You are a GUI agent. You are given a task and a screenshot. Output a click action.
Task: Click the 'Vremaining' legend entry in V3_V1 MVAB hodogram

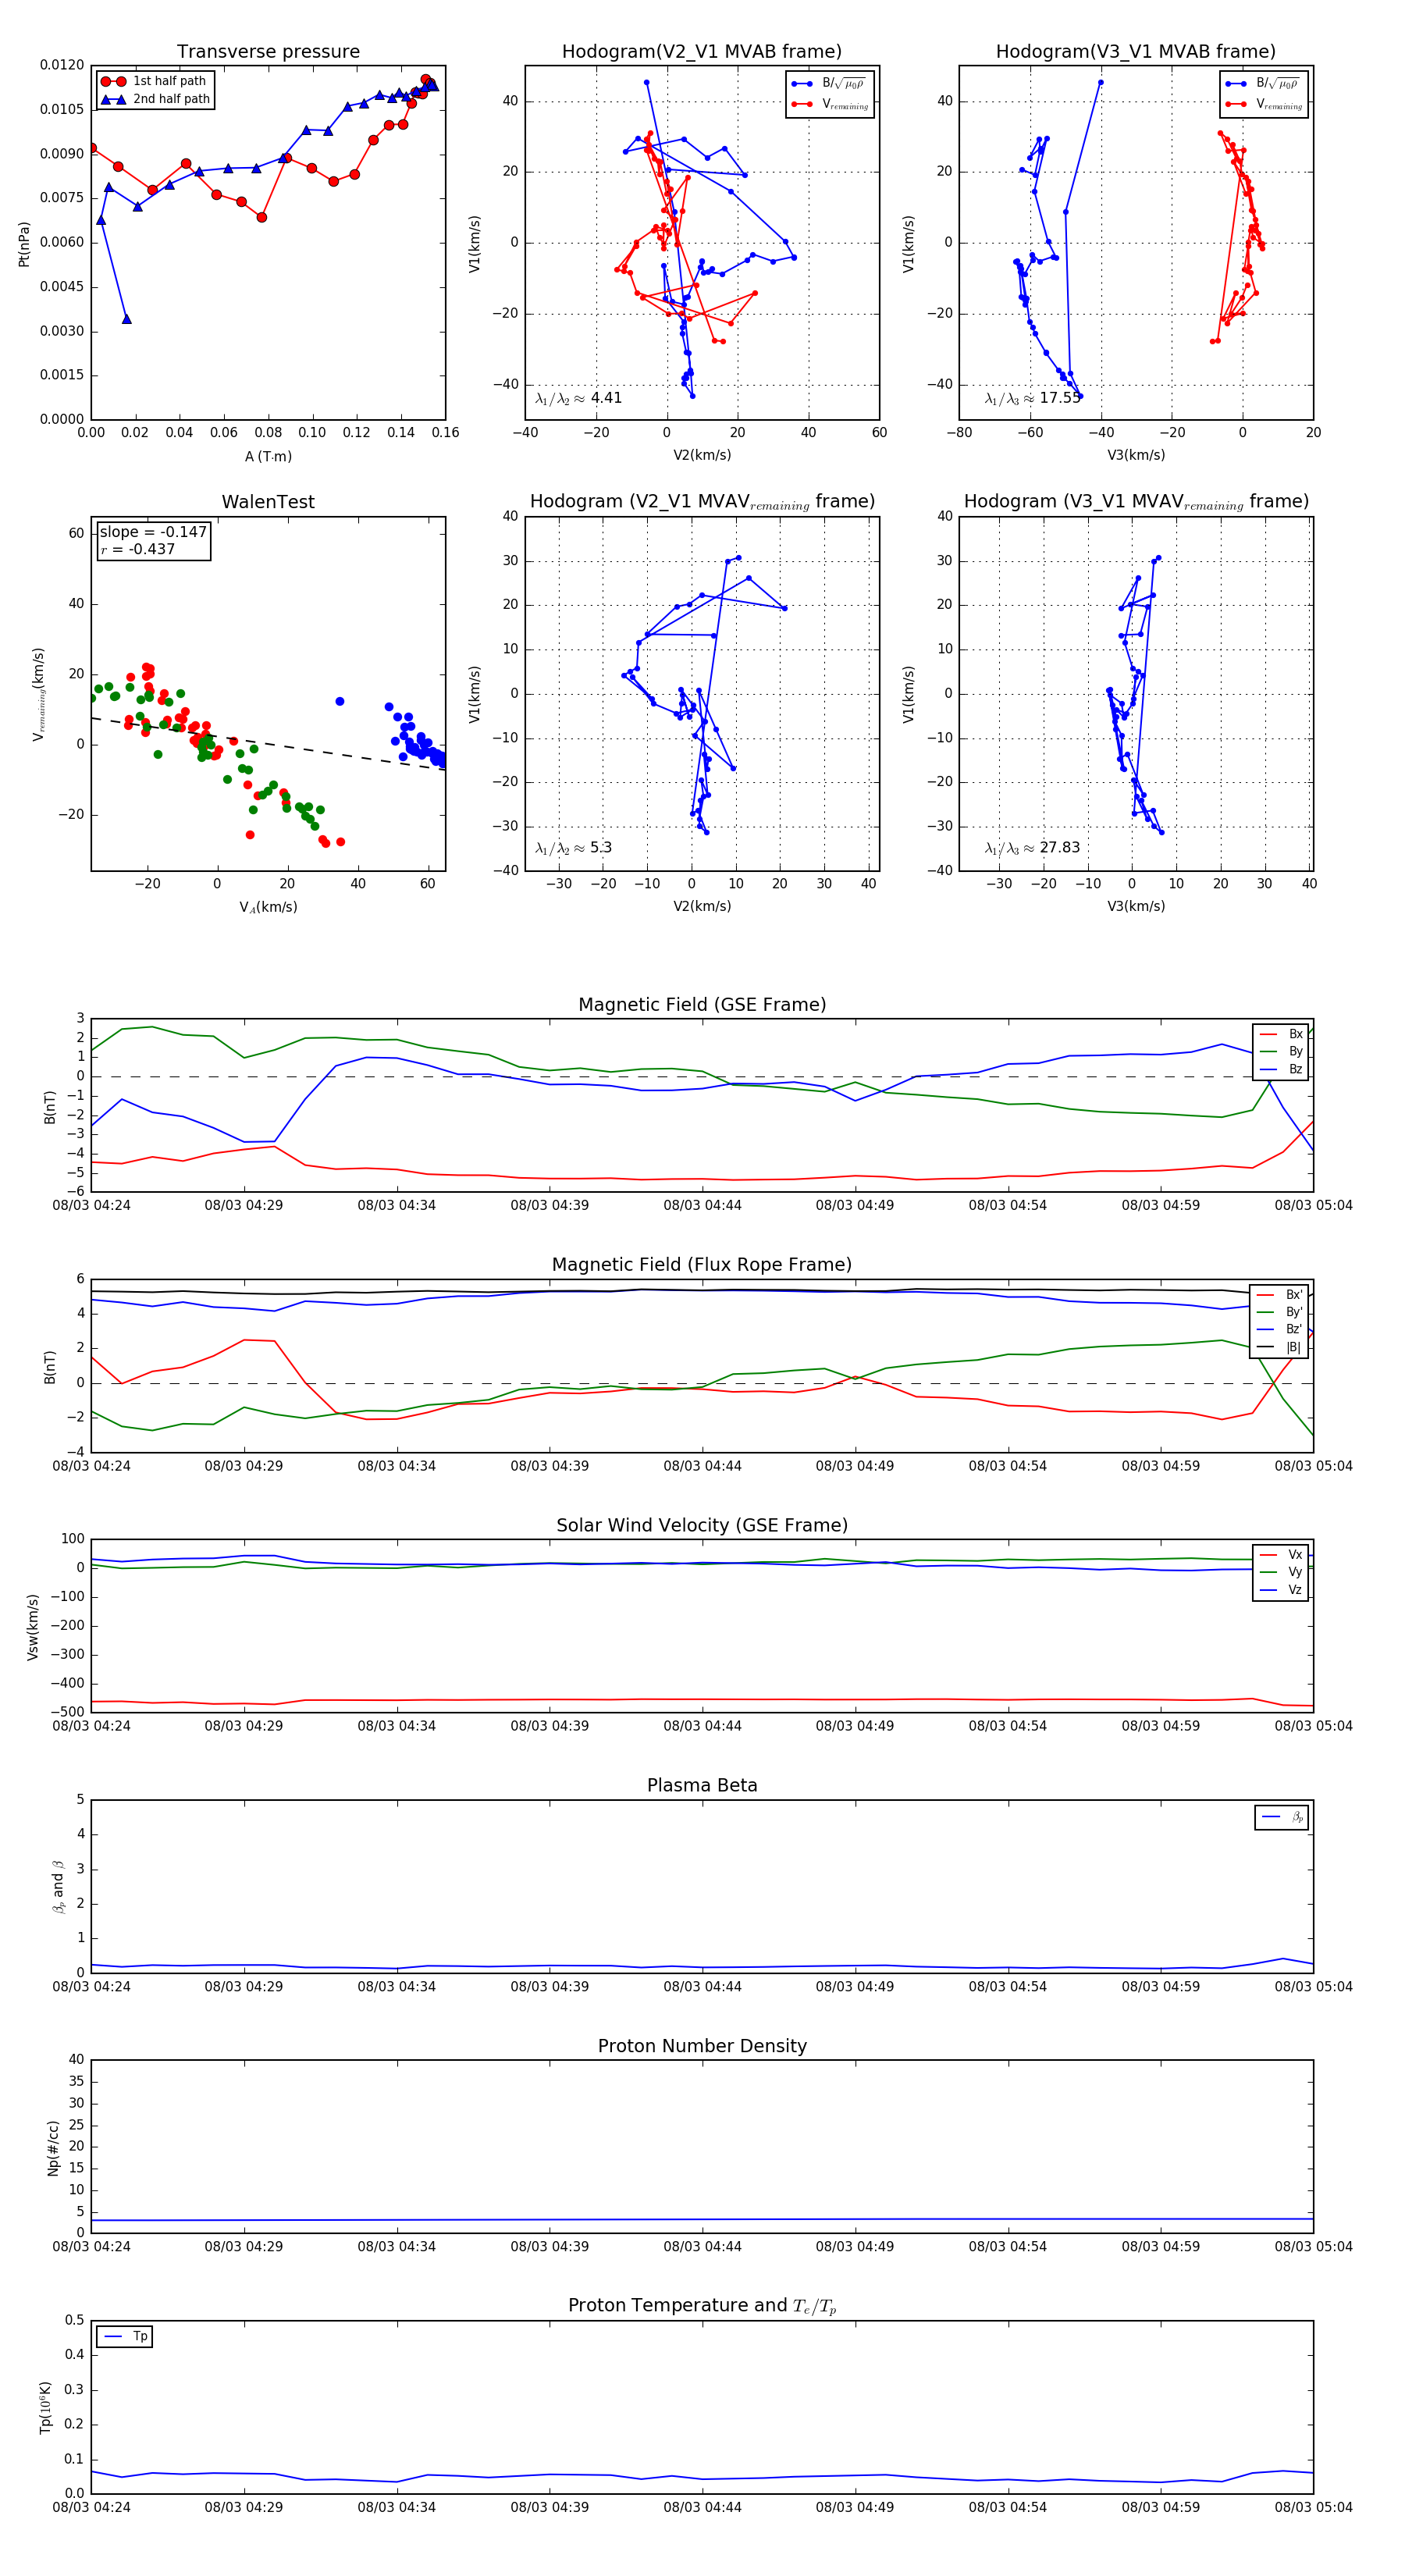(1264, 104)
